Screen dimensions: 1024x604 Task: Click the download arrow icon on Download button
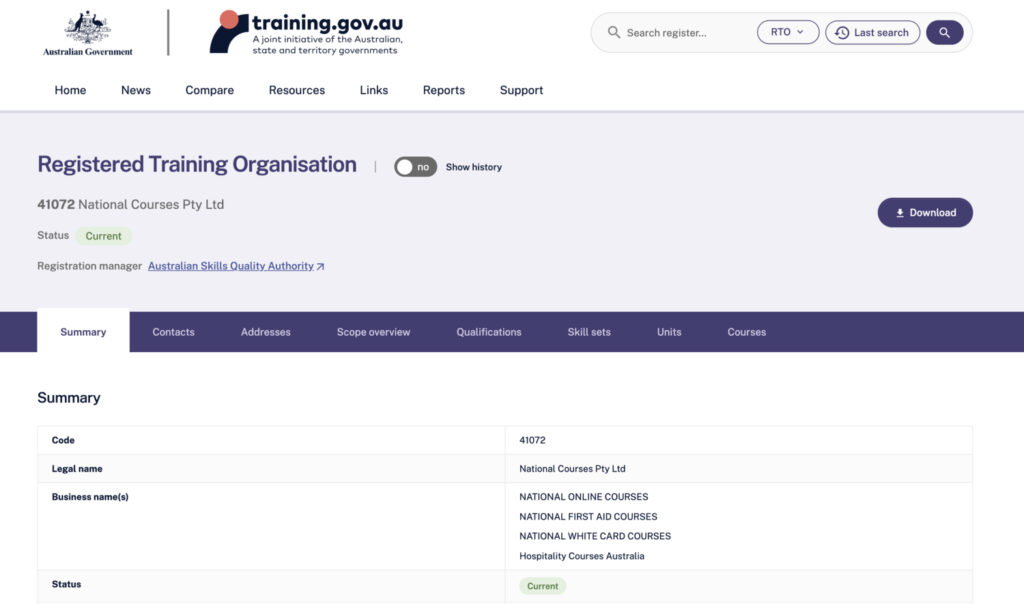tap(899, 213)
